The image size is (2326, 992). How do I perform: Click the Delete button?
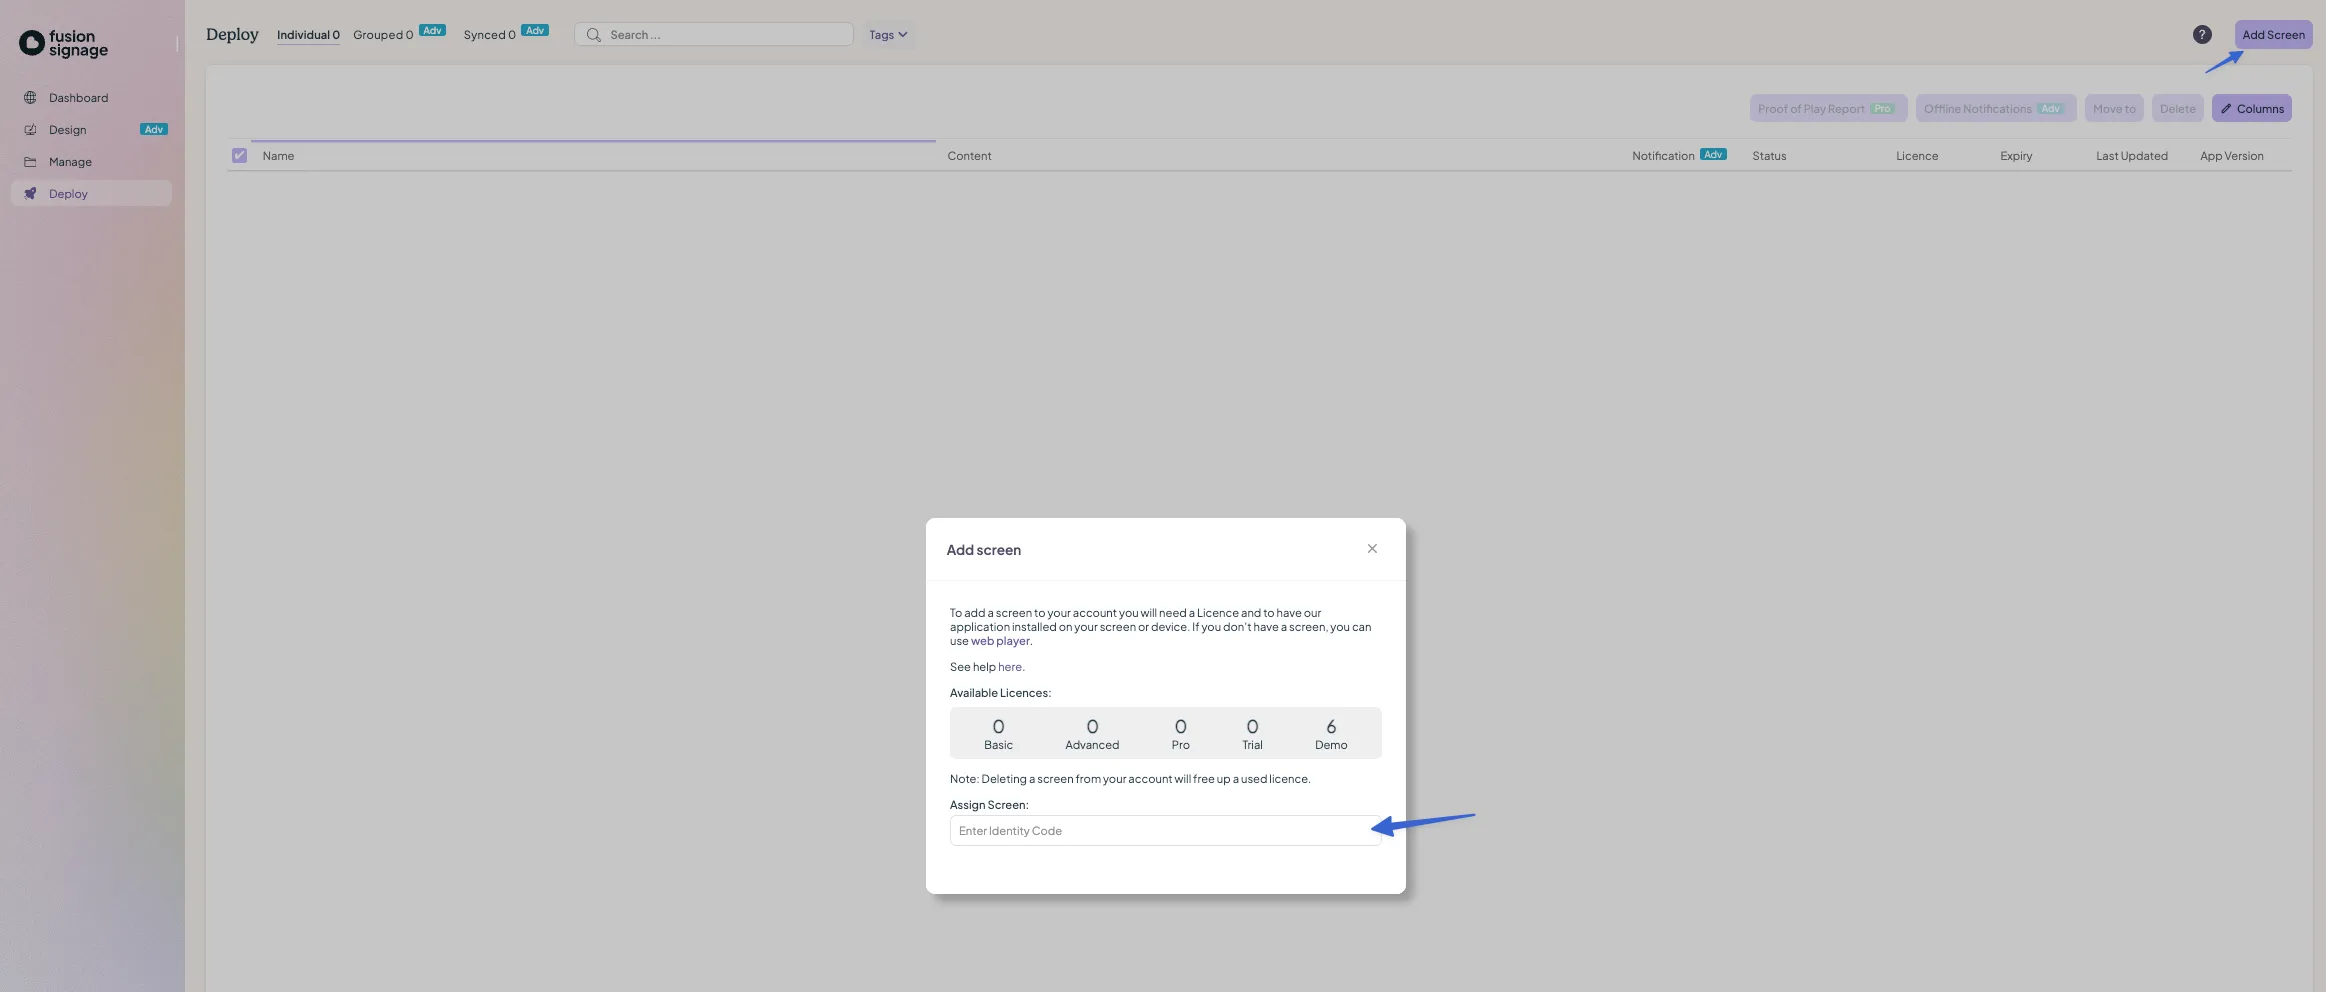coord(2177,109)
